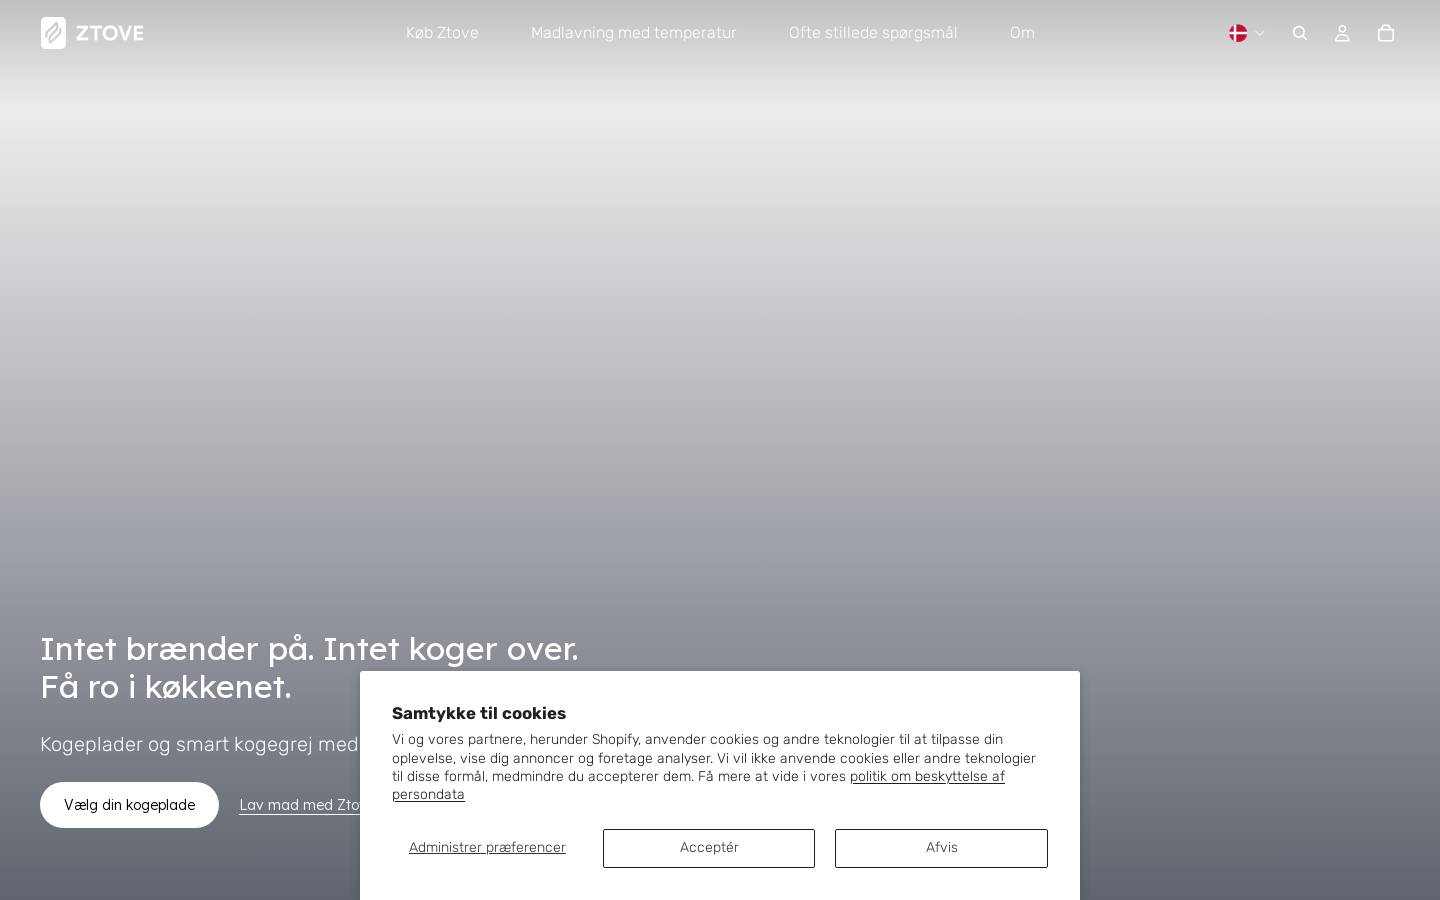Open Madlavning med temperatur menu
The width and height of the screenshot is (1440, 900).
633,33
